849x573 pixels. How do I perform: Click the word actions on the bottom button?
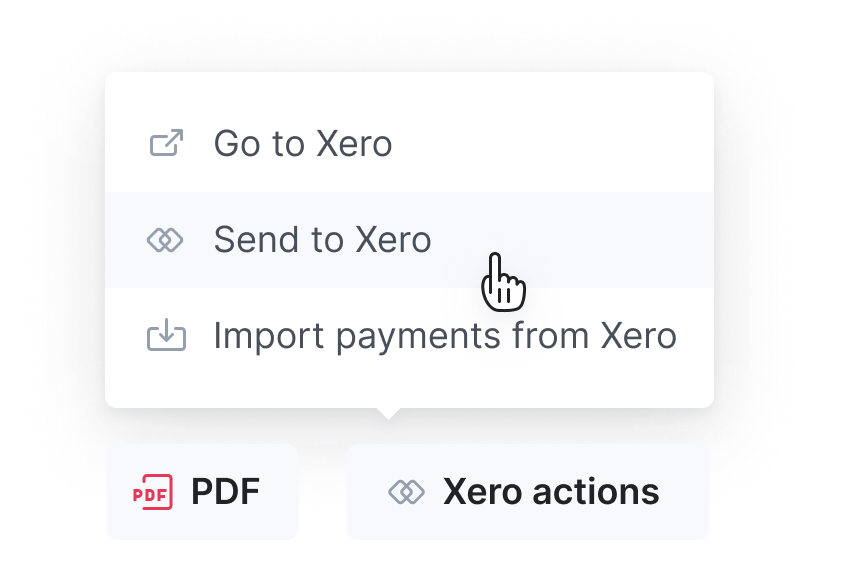[596, 492]
